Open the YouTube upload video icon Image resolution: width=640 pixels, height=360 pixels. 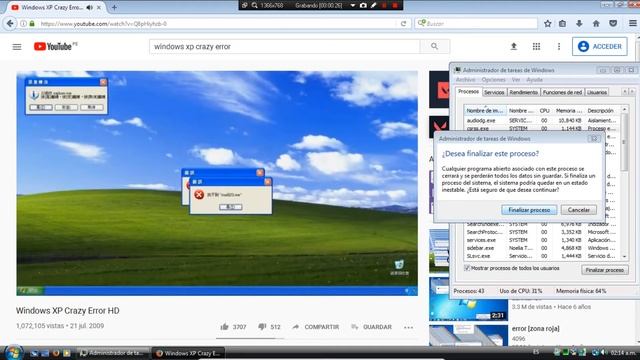coord(514,47)
